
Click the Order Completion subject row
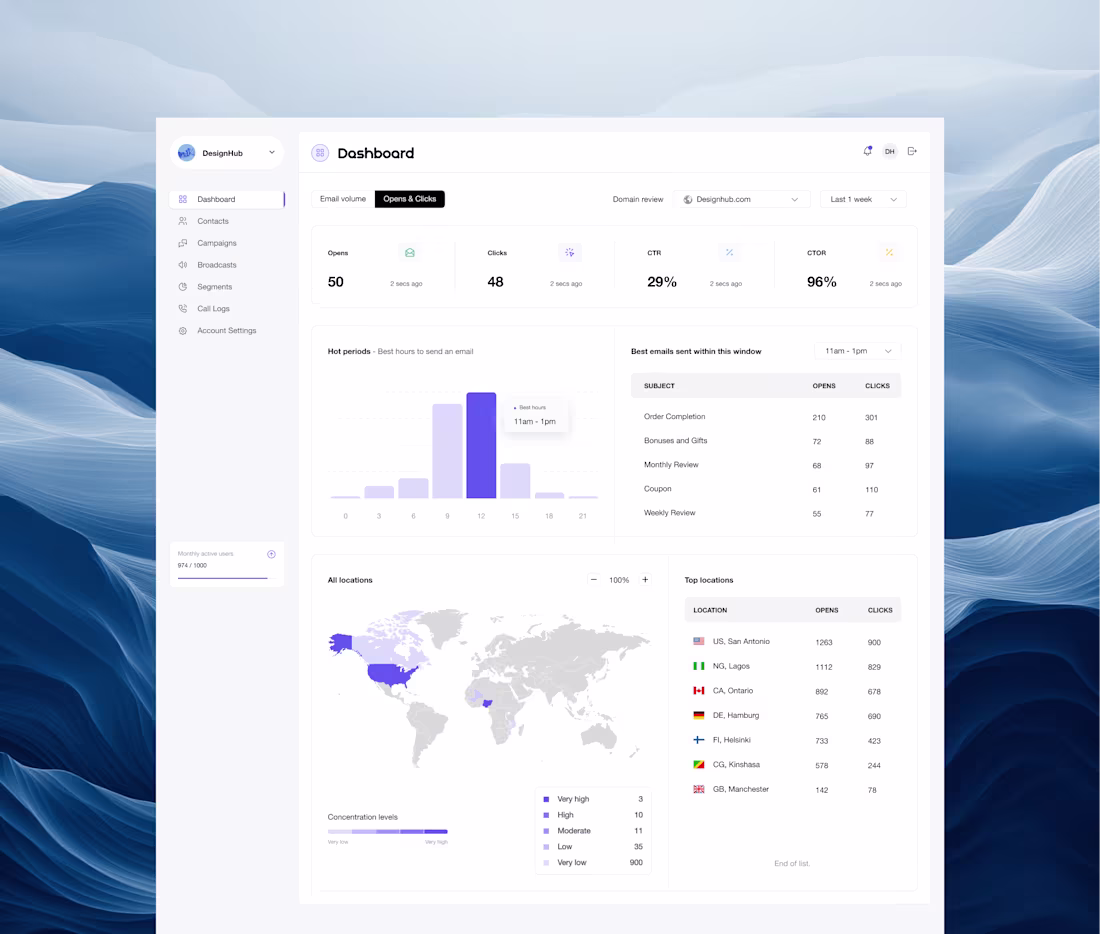click(x=677, y=416)
